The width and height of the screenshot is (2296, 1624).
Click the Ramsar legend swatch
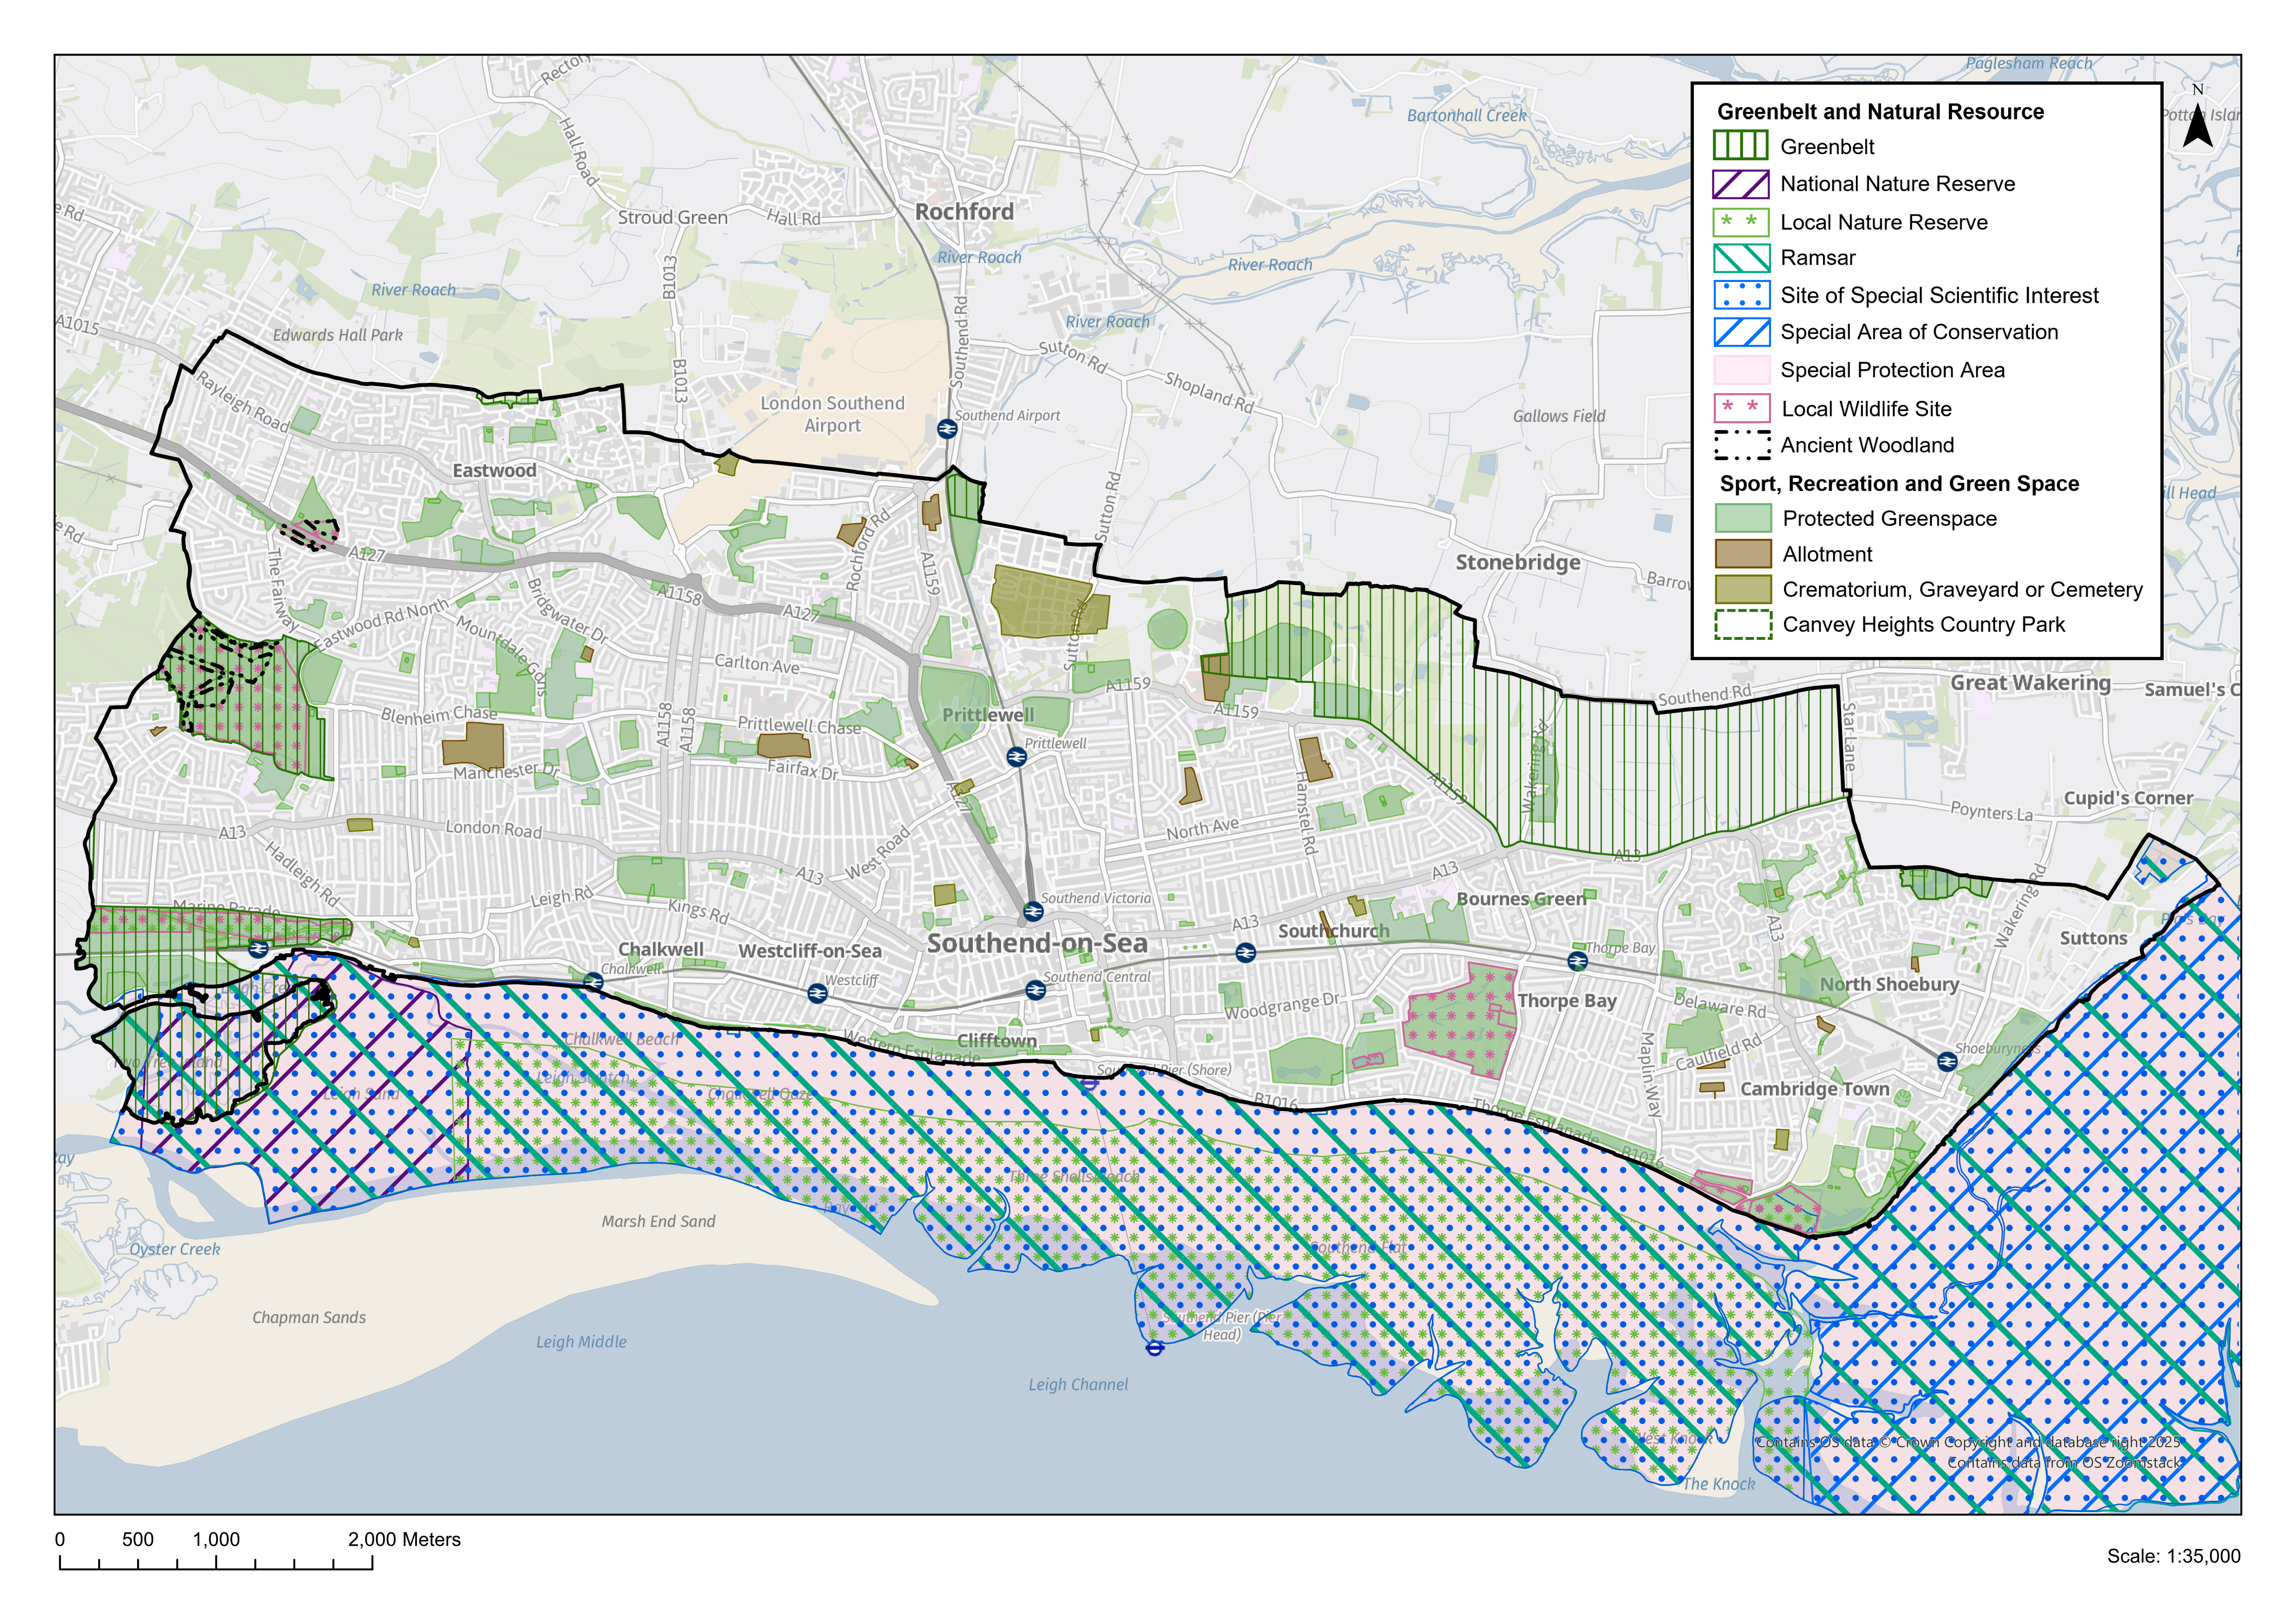1741,258
